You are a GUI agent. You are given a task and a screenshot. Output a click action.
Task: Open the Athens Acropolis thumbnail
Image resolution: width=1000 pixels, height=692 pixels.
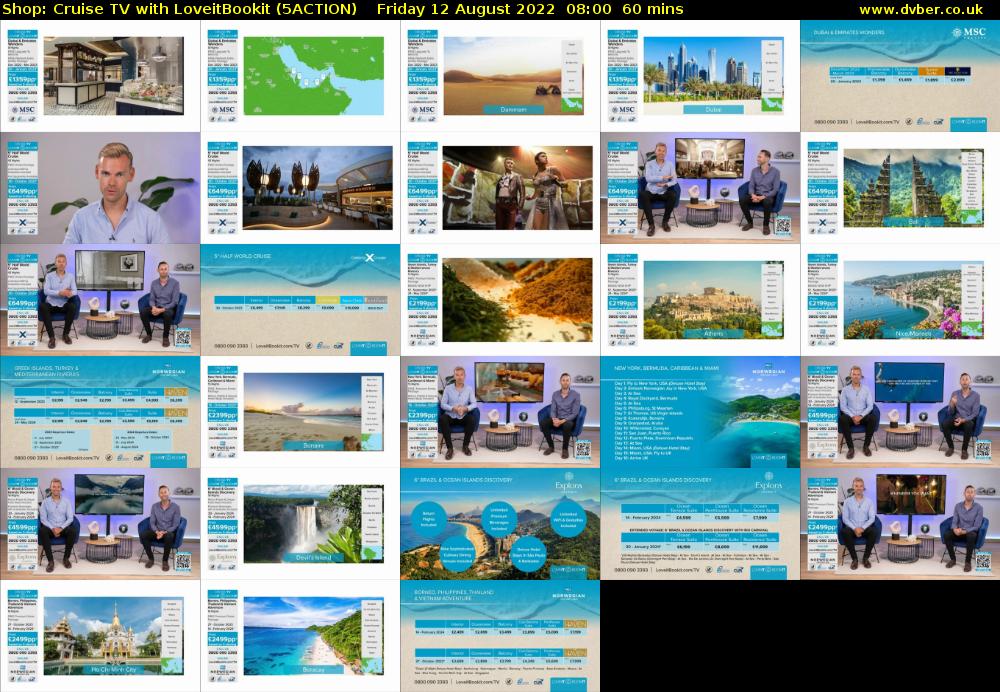pyautogui.click(x=700, y=300)
